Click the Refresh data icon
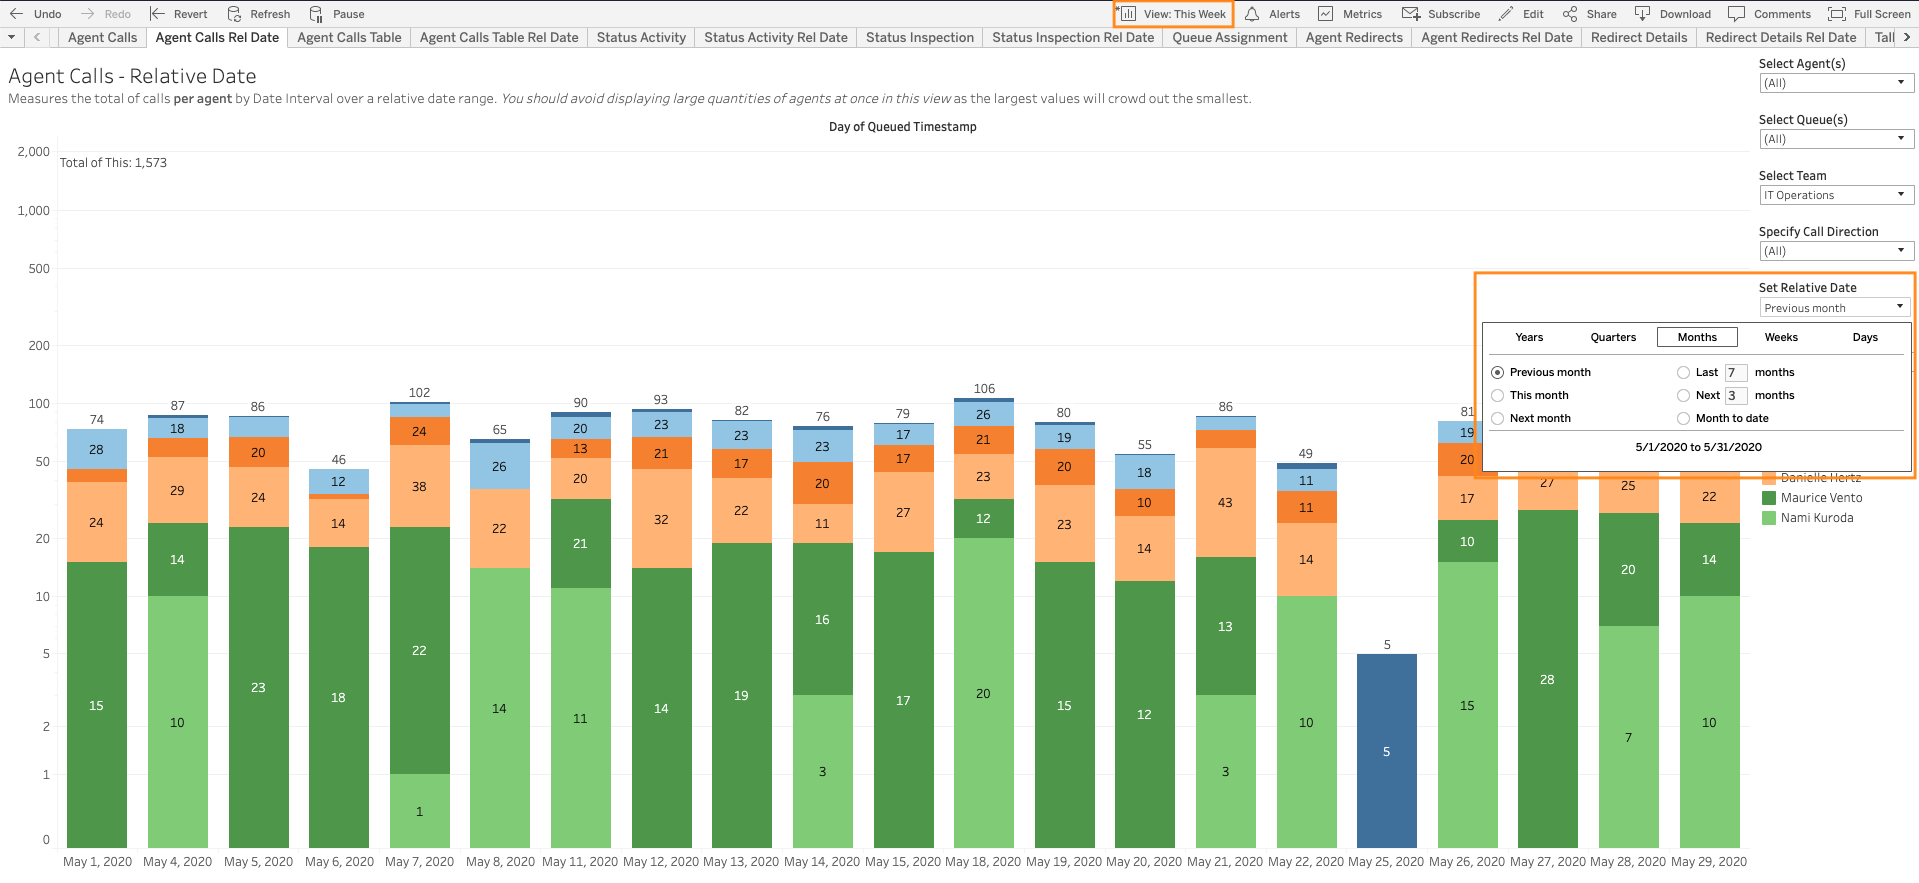 [234, 14]
